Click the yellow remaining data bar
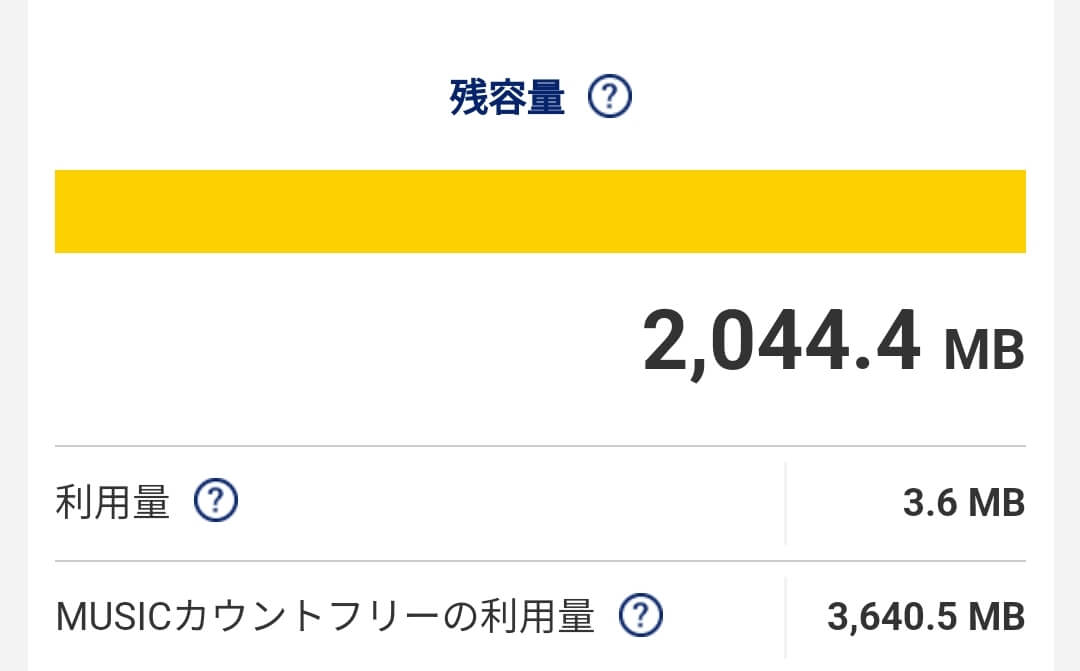 (x=540, y=211)
